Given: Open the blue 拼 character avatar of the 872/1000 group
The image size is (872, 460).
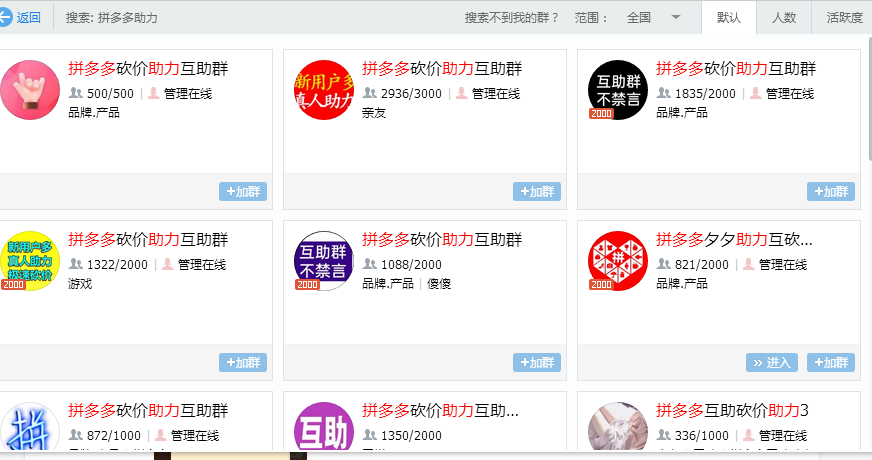Looking at the screenshot, I should (29, 426).
